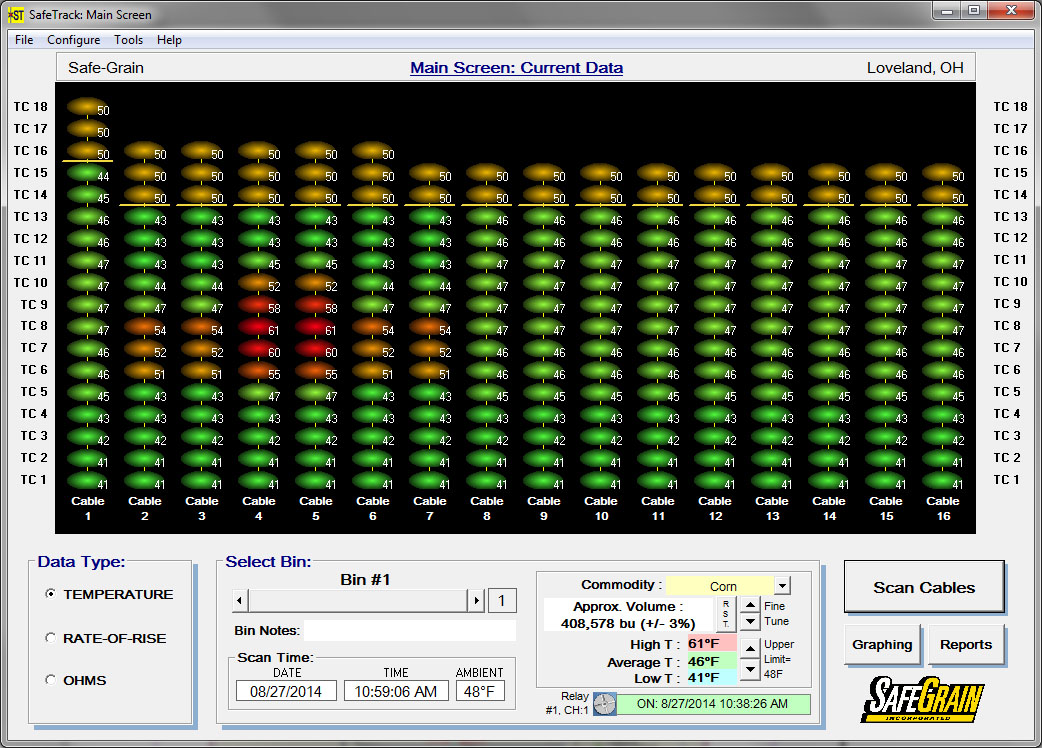1042x748 pixels.
Task: Open the Graphing window
Action: point(882,645)
